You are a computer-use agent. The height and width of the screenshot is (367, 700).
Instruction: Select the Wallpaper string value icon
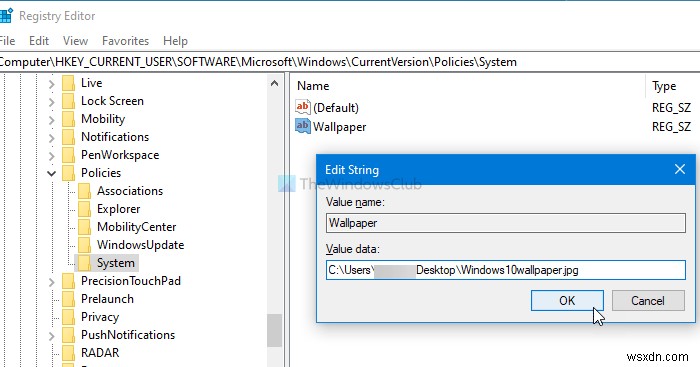302,126
